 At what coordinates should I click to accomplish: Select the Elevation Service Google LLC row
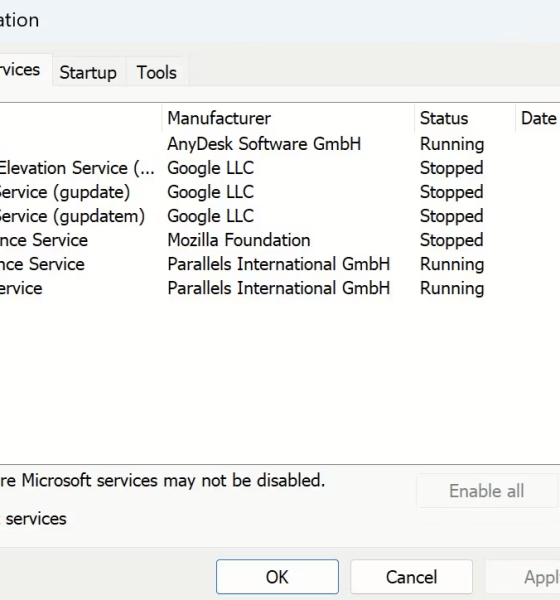(280, 168)
